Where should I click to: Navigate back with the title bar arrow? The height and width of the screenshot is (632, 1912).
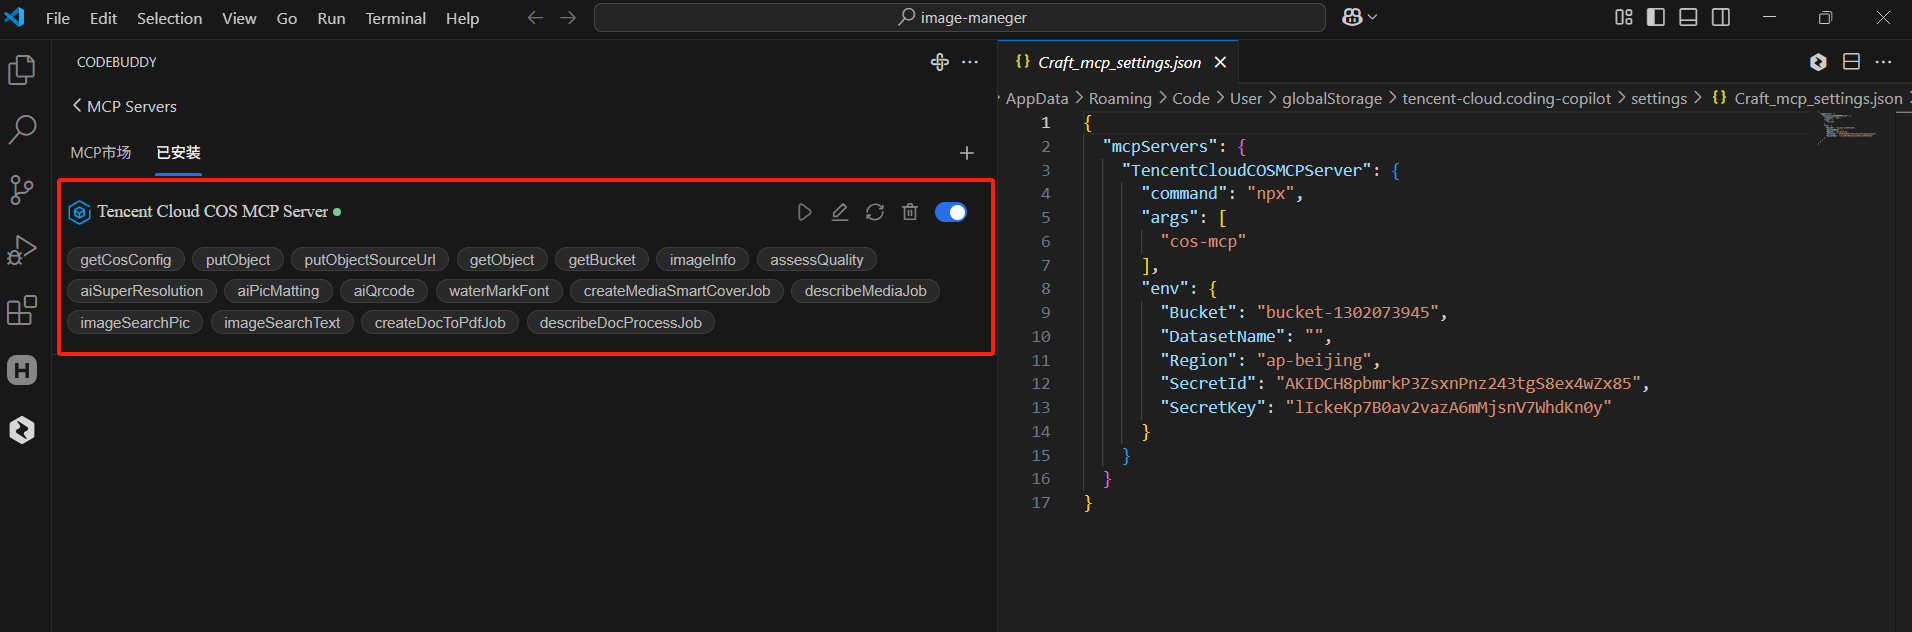tap(535, 18)
